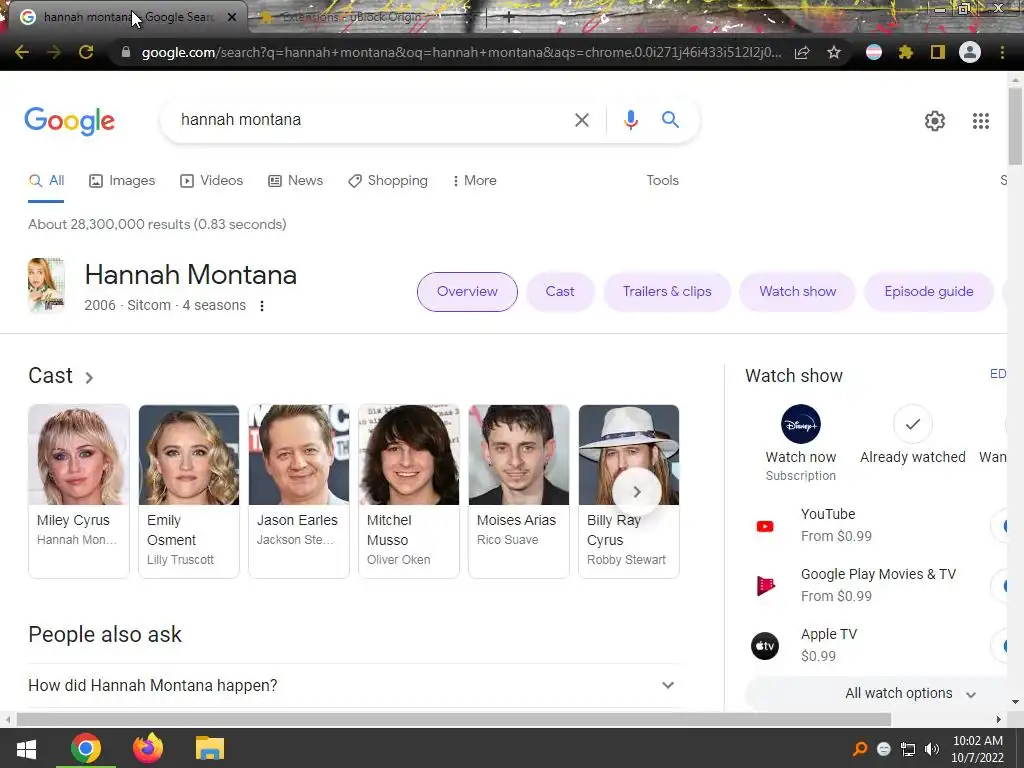Open Google apps grid
Screen dimensions: 1024x768
point(981,121)
